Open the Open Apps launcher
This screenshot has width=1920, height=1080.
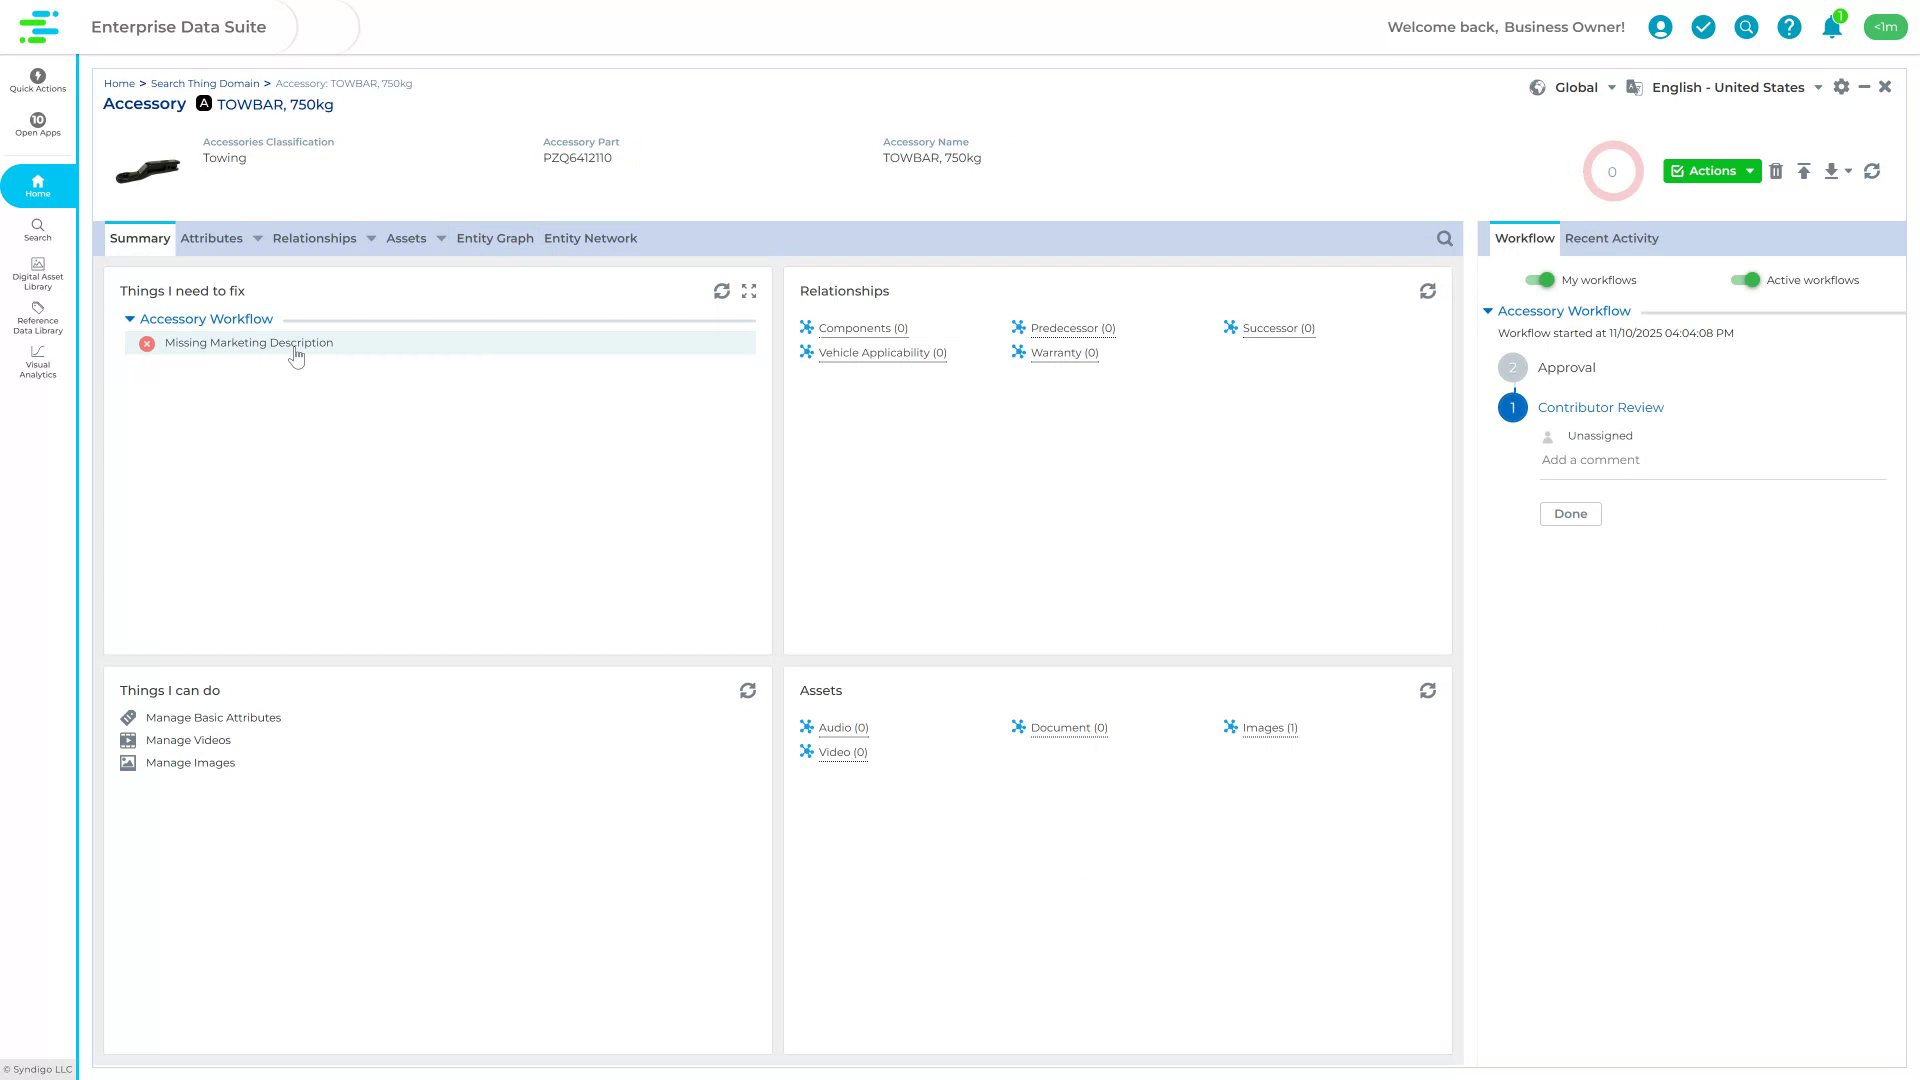pyautogui.click(x=37, y=125)
